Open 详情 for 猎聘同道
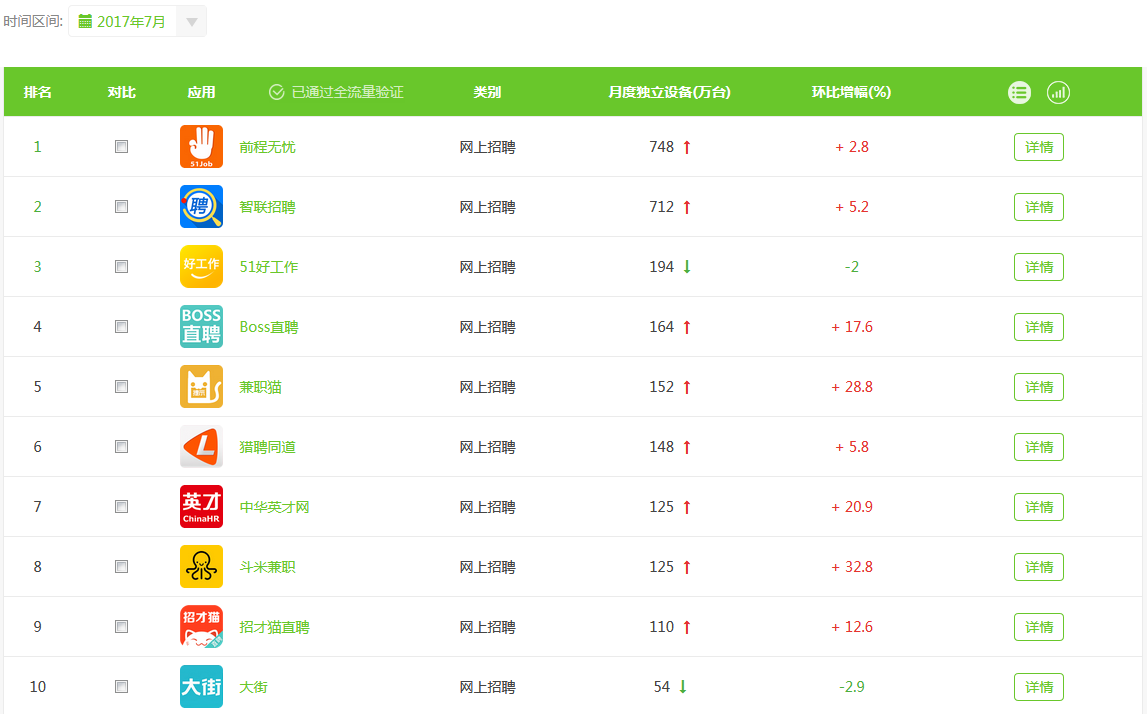 pos(1039,447)
